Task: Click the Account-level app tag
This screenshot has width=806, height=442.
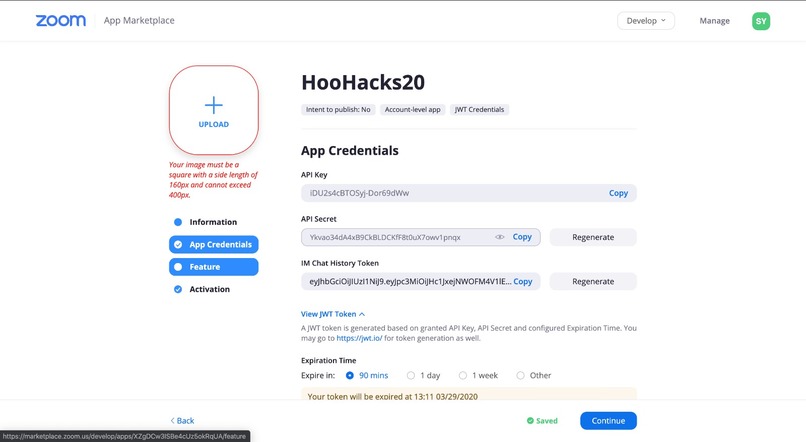Action: point(413,109)
